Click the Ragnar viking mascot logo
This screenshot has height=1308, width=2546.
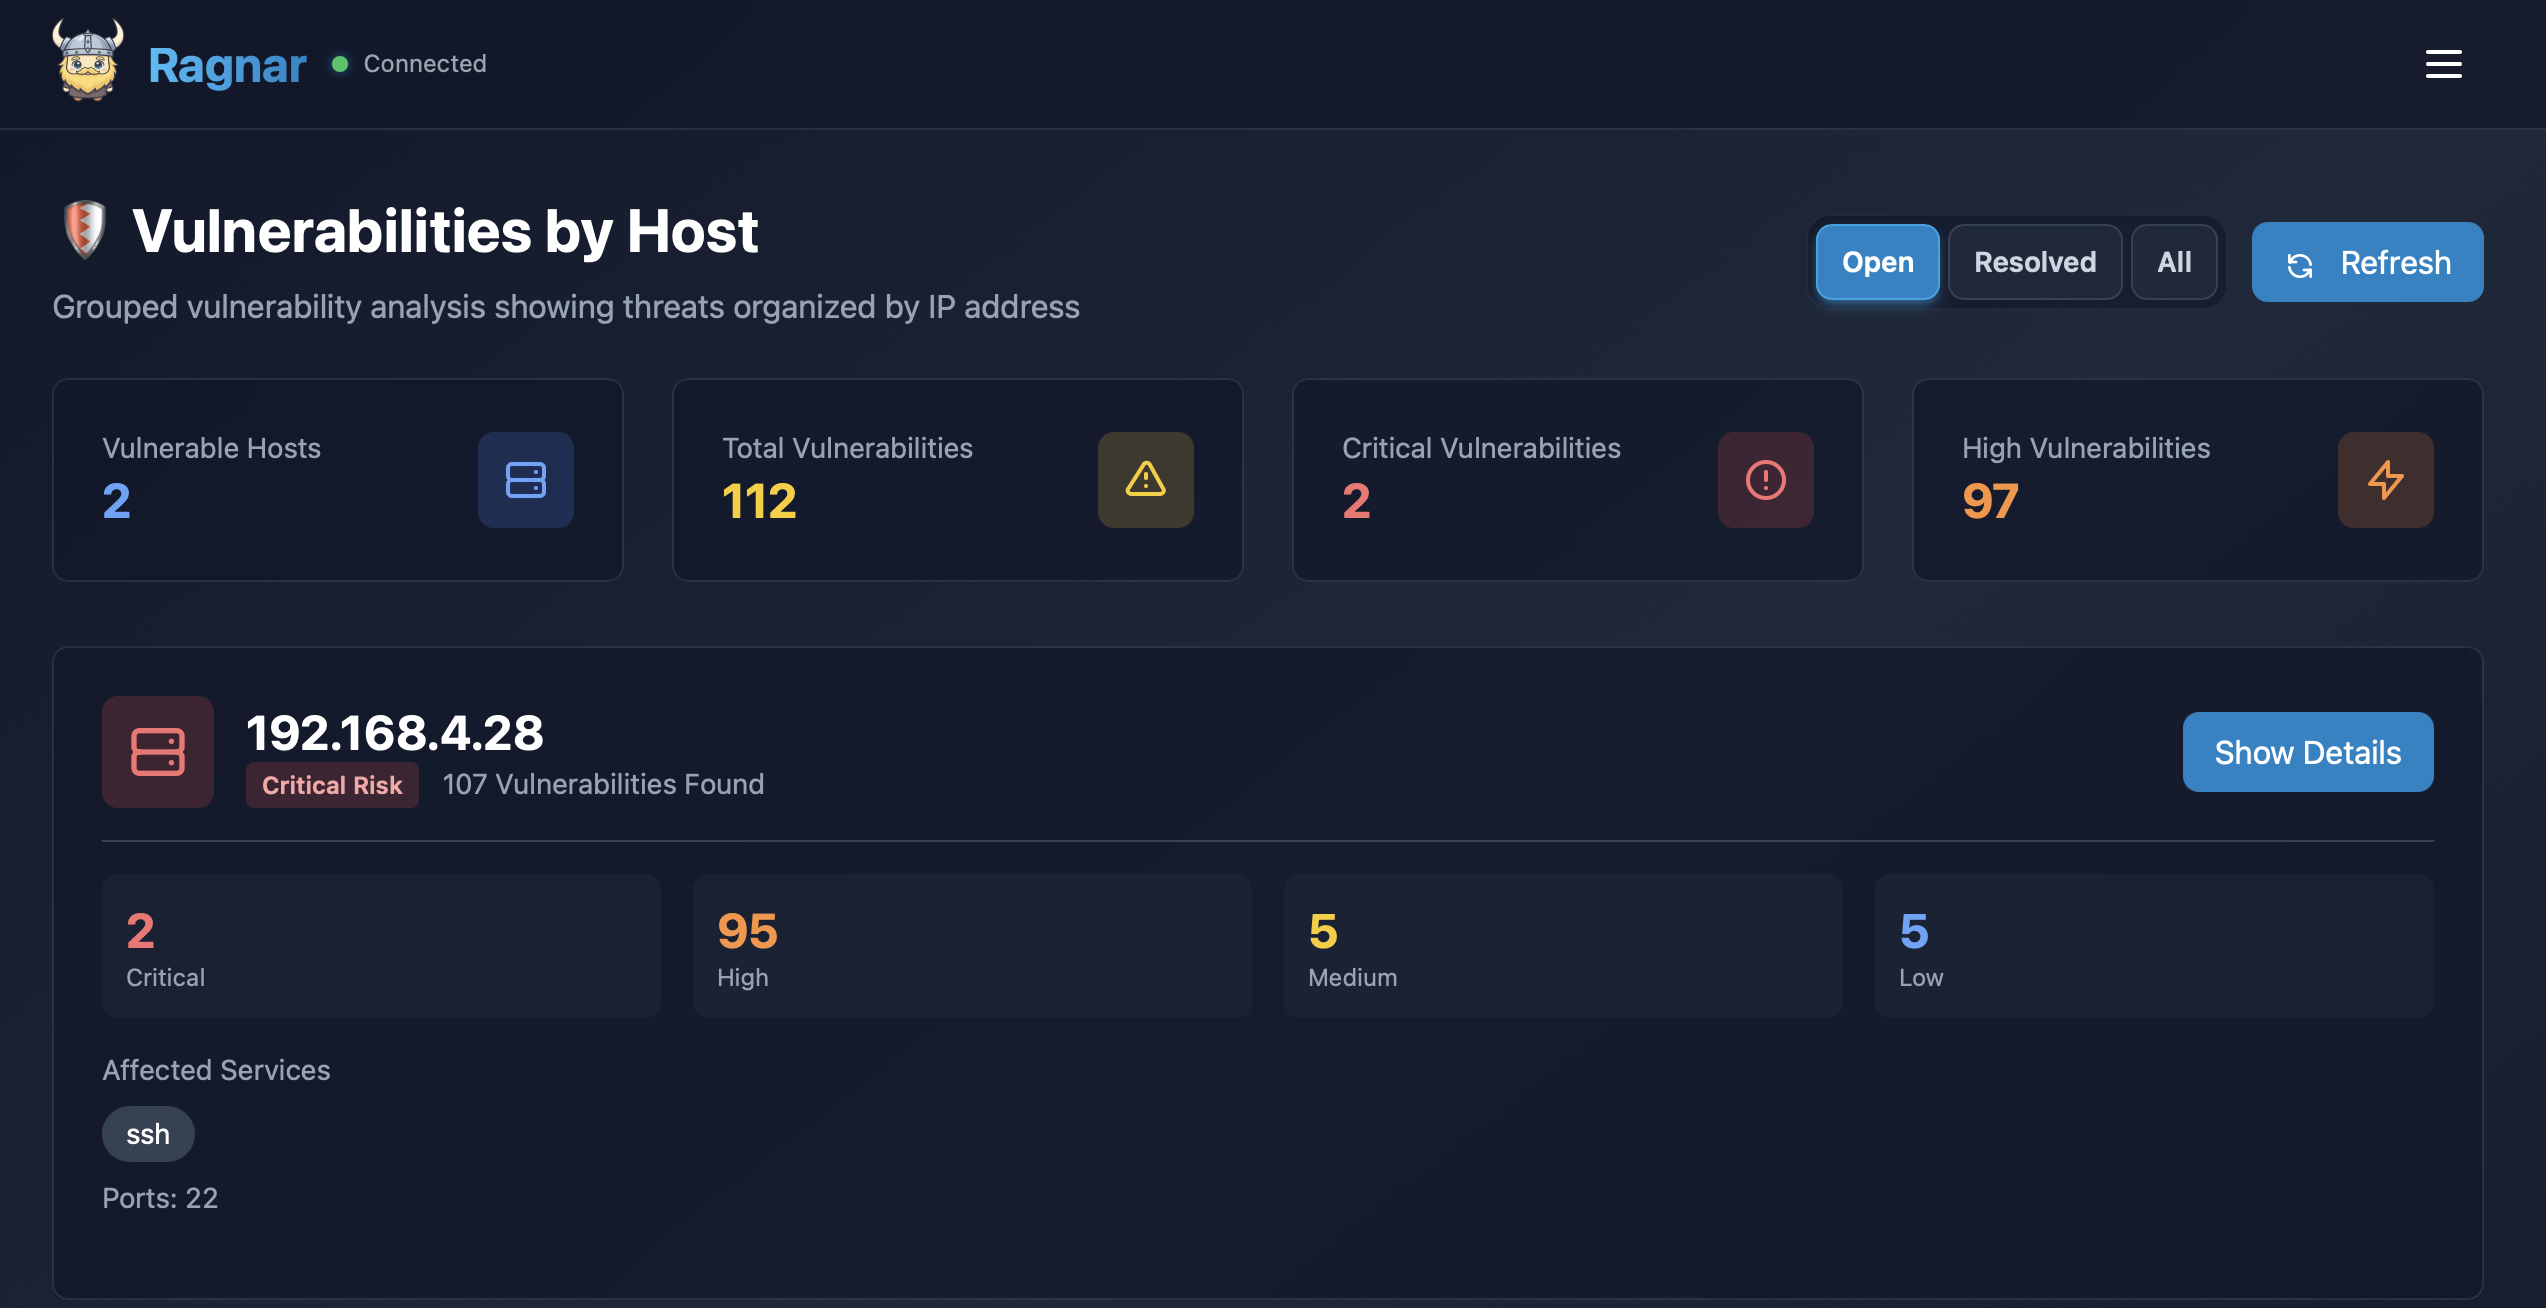(88, 62)
